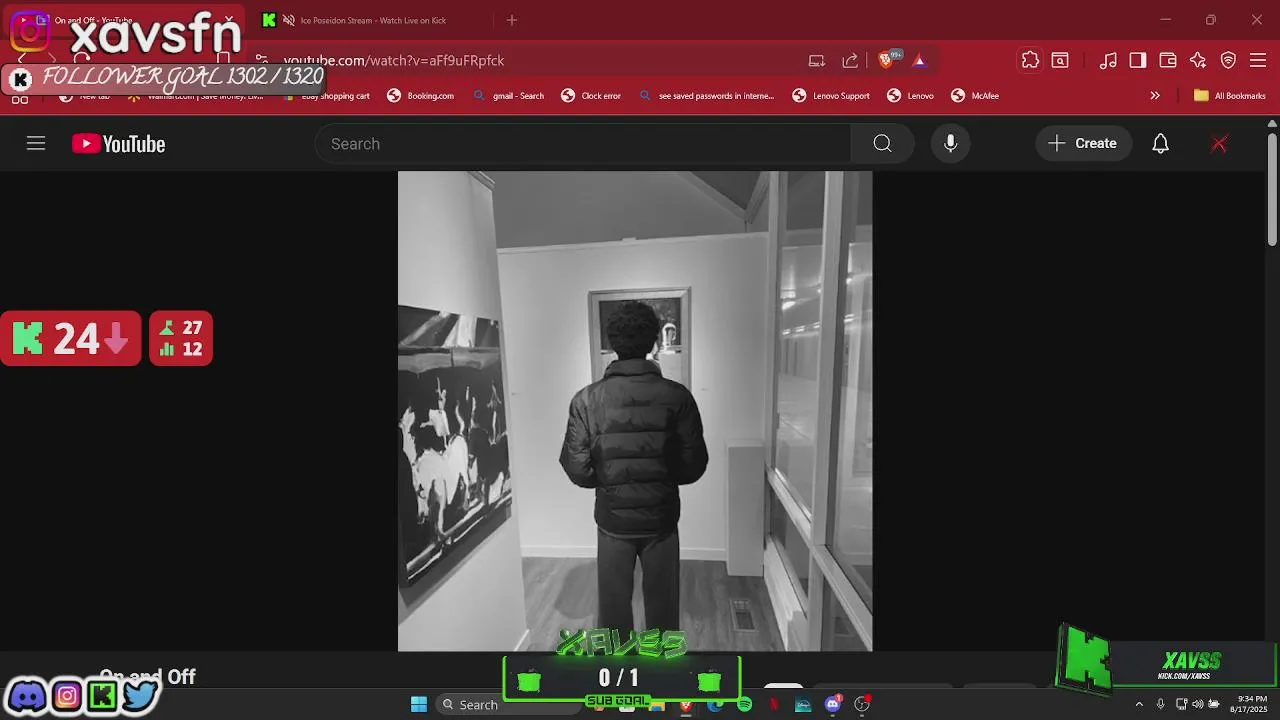The height and width of the screenshot is (720, 1280).
Task: Open a new browser tab
Action: [512, 20]
